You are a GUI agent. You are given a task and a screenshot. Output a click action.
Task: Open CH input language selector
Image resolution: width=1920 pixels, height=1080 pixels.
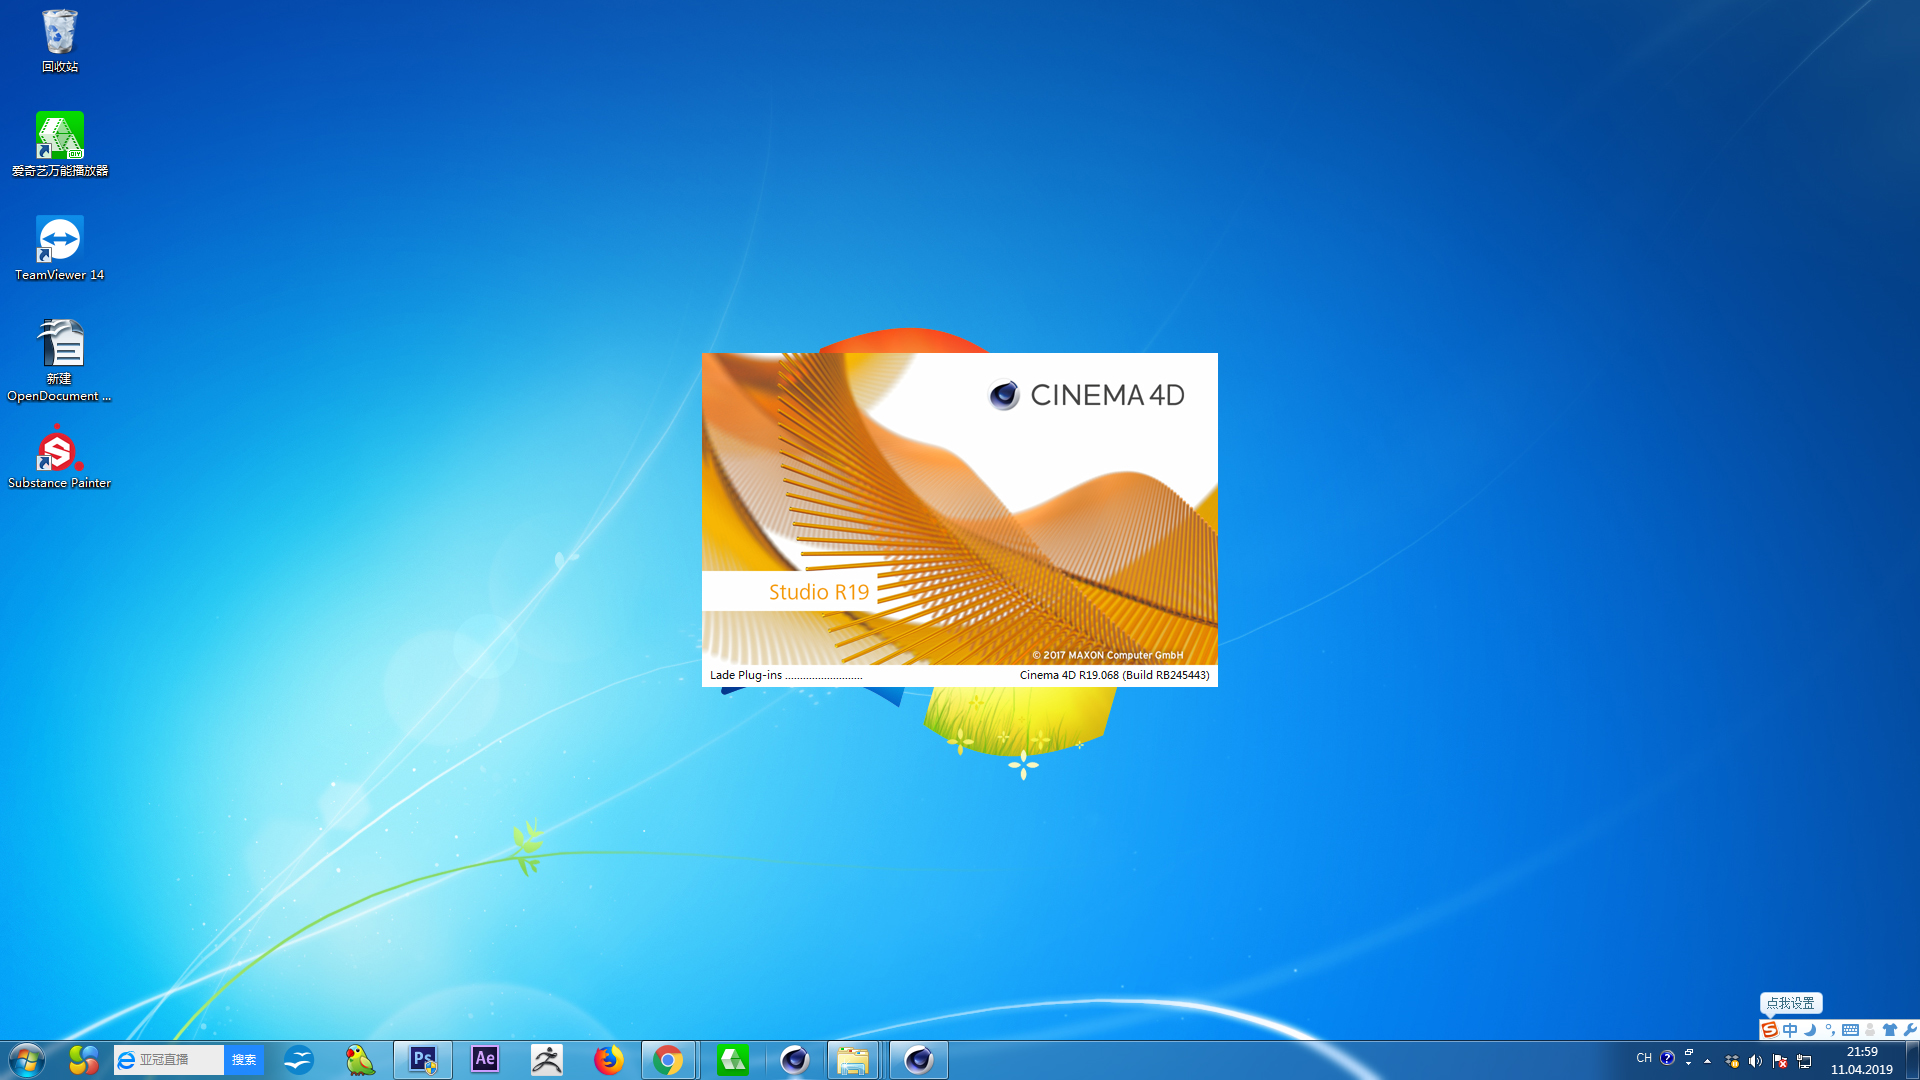(1644, 1058)
